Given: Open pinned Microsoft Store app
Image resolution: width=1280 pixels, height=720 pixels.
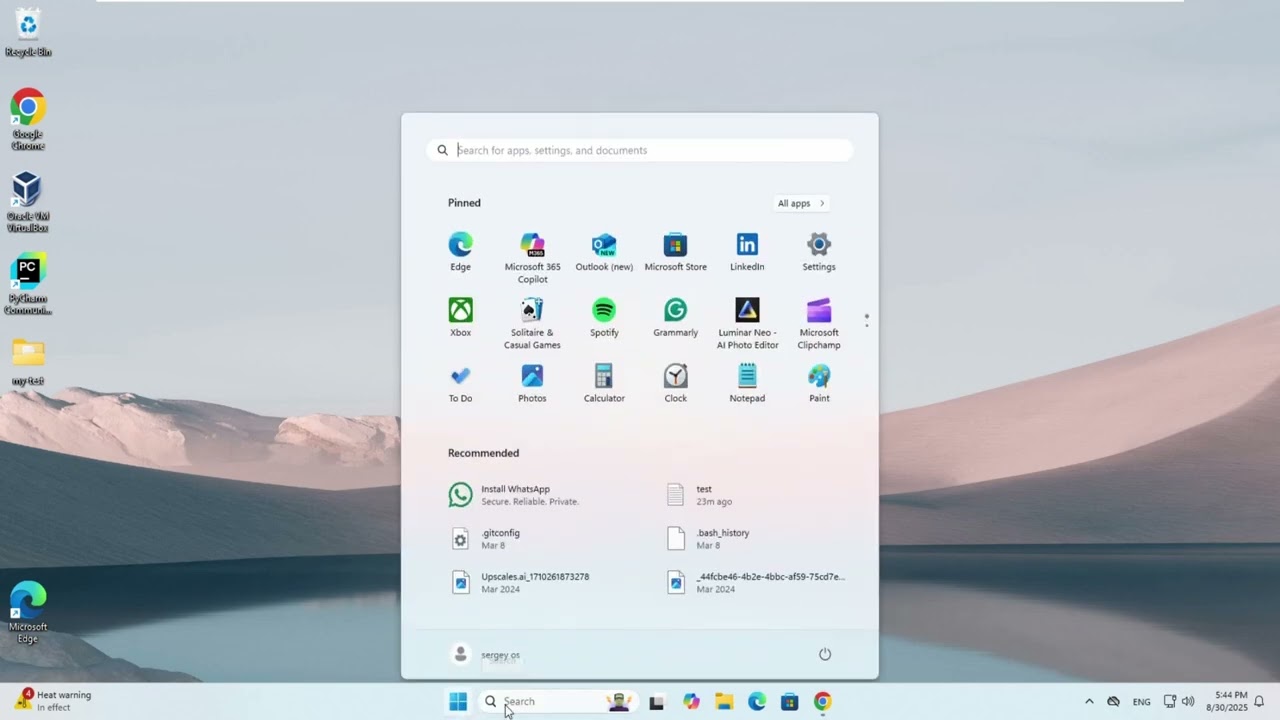Looking at the screenshot, I should pos(675,252).
